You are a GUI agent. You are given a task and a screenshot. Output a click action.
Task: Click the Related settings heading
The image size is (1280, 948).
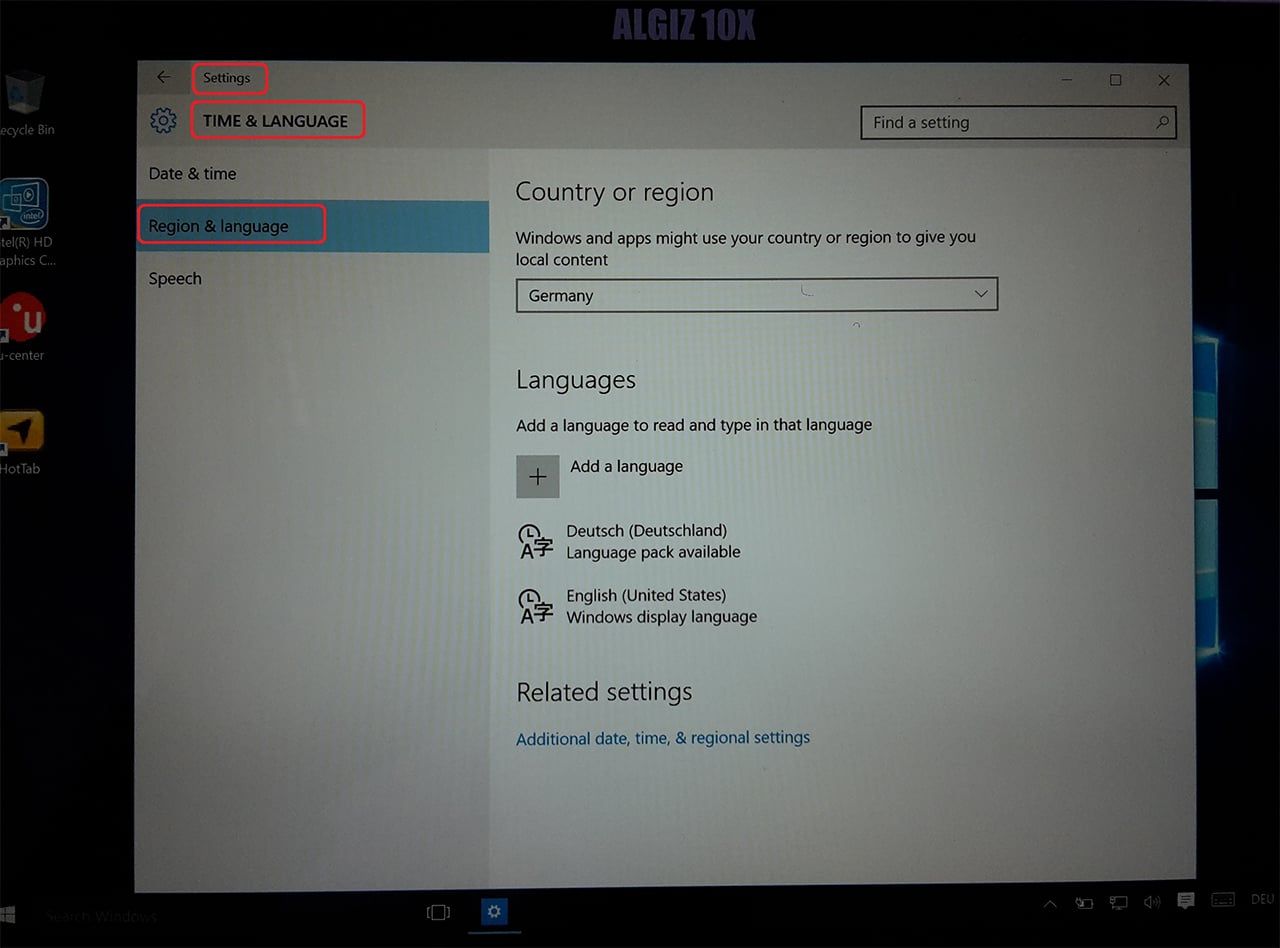(x=604, y=692)
